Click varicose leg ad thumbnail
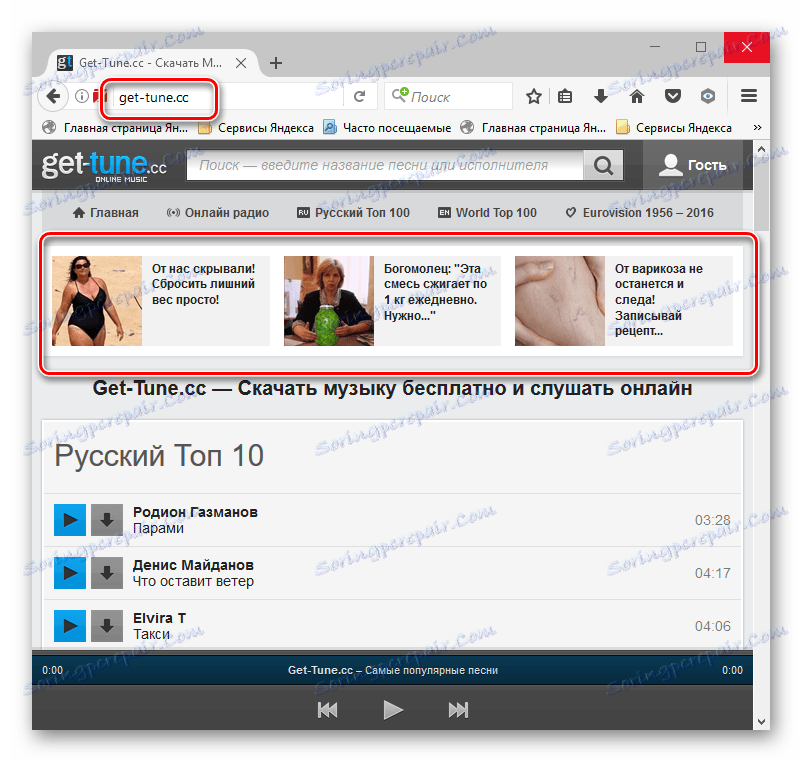 pyautogui.click(x=560, y=301)
